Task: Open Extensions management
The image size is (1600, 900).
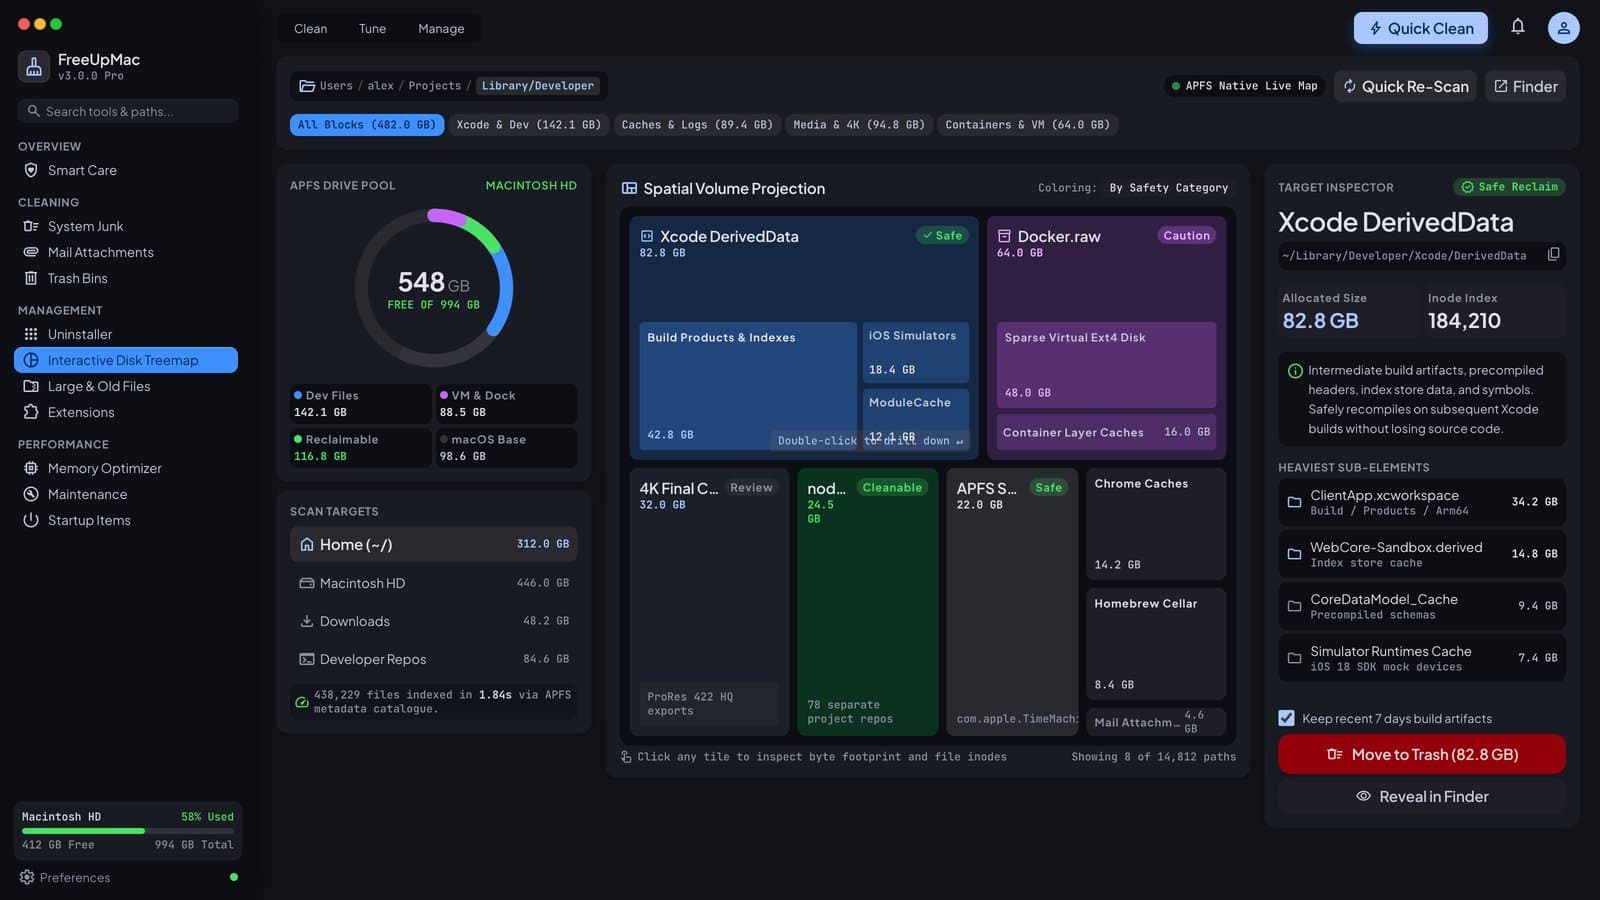Action: click(126, 412)
